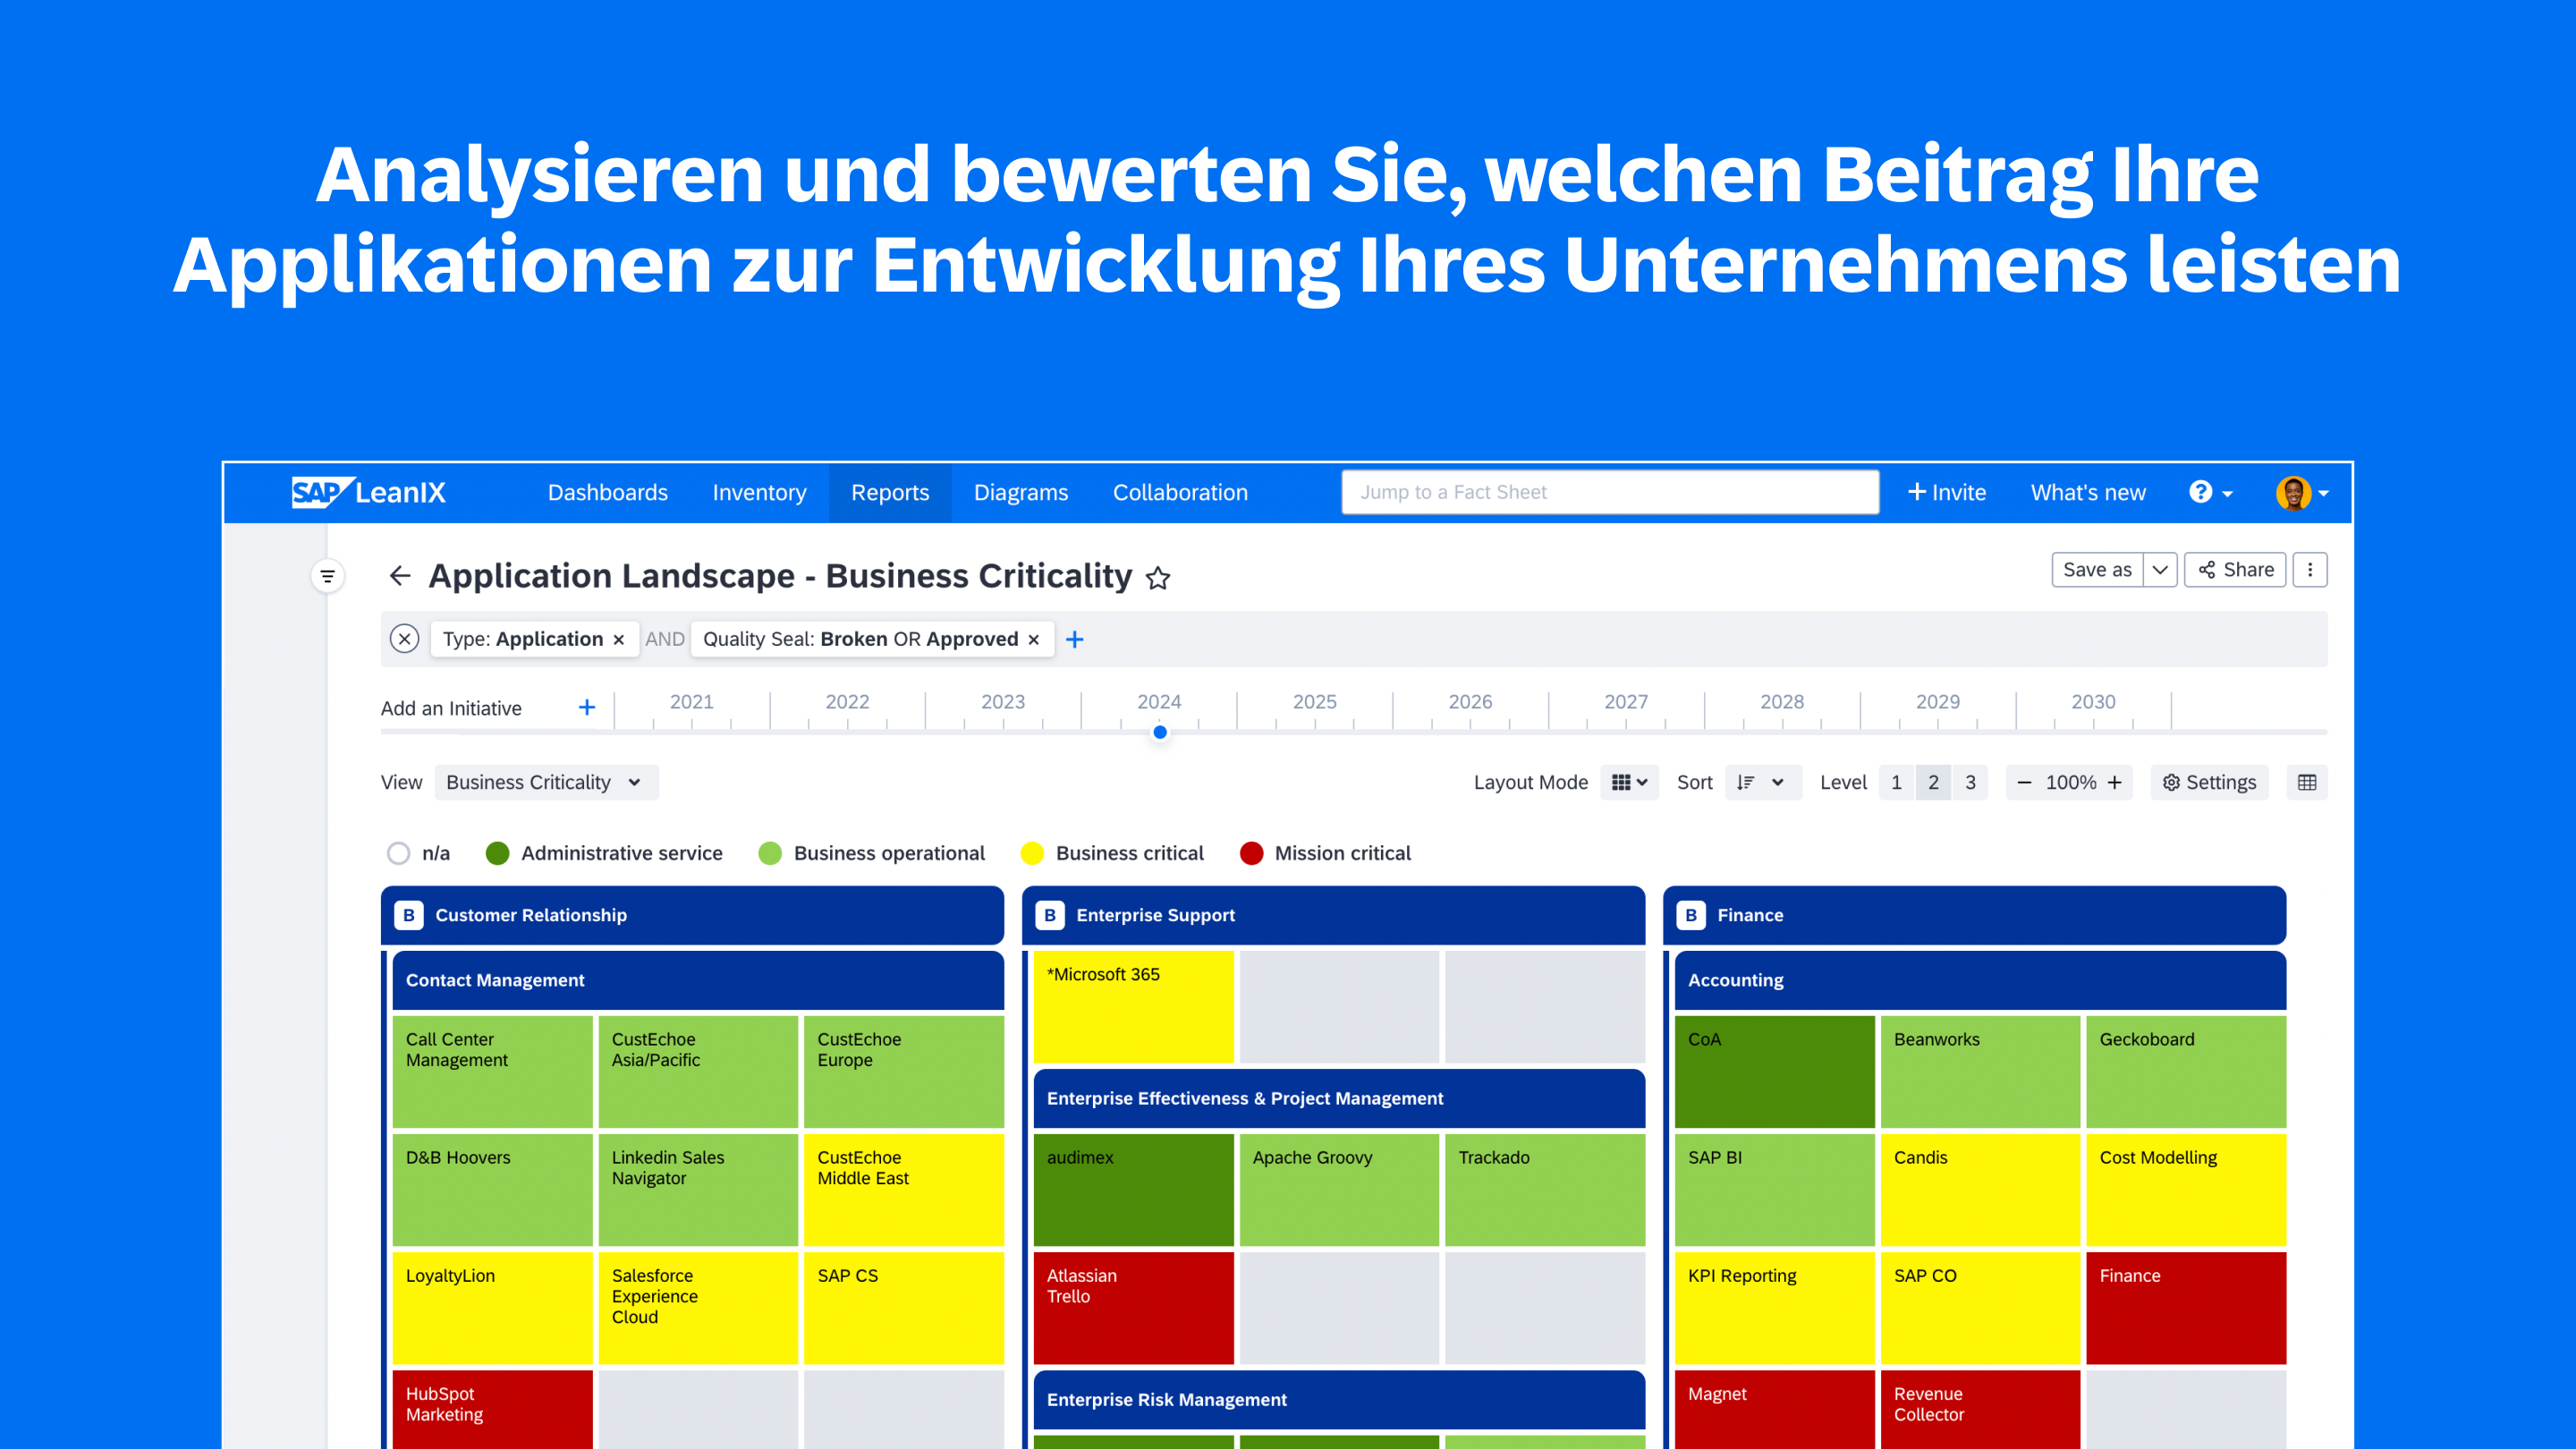Click the Share button

(x=2235, y=570)
